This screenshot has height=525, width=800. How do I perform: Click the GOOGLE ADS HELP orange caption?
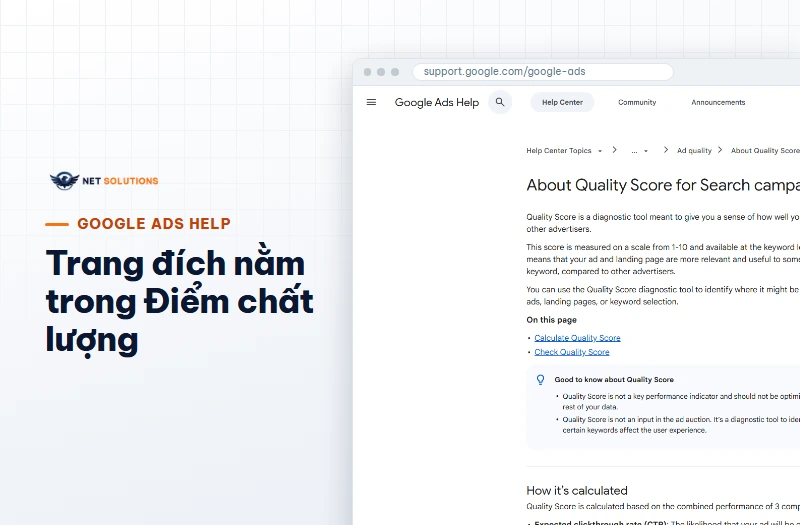point(154,223)
